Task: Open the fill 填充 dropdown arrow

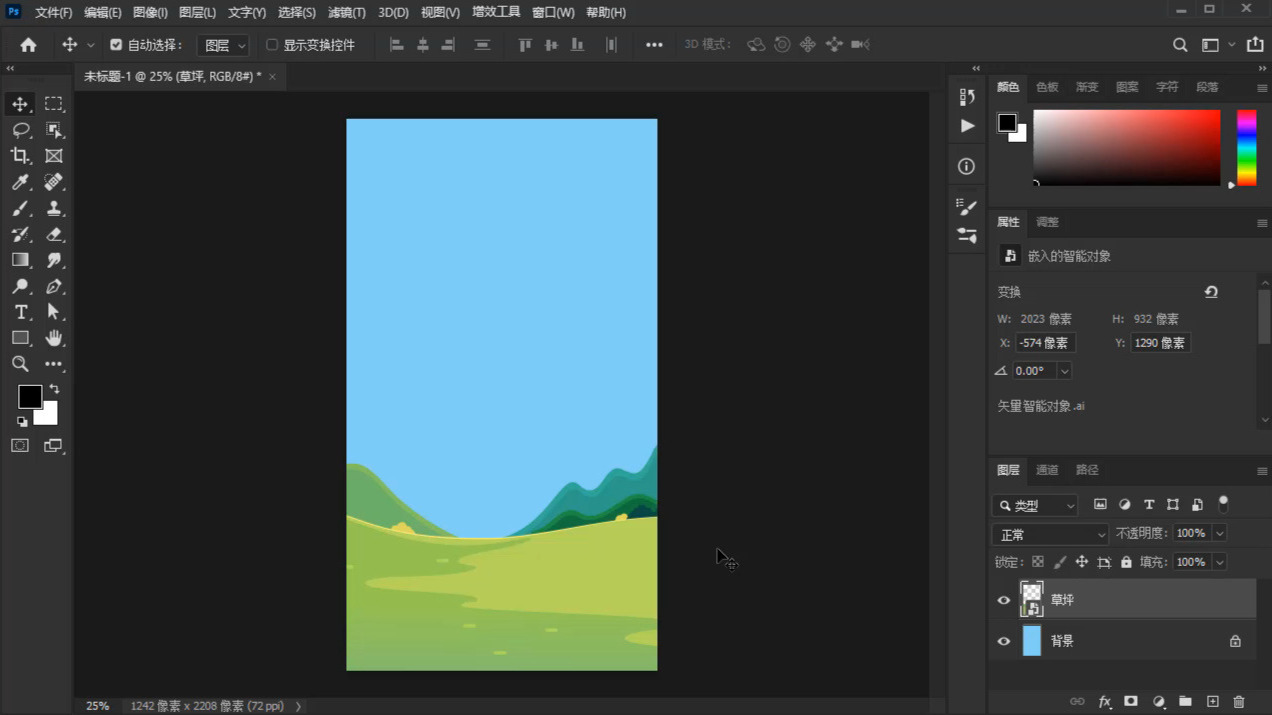Action: pyautogui.click(x=1219, y=562)
